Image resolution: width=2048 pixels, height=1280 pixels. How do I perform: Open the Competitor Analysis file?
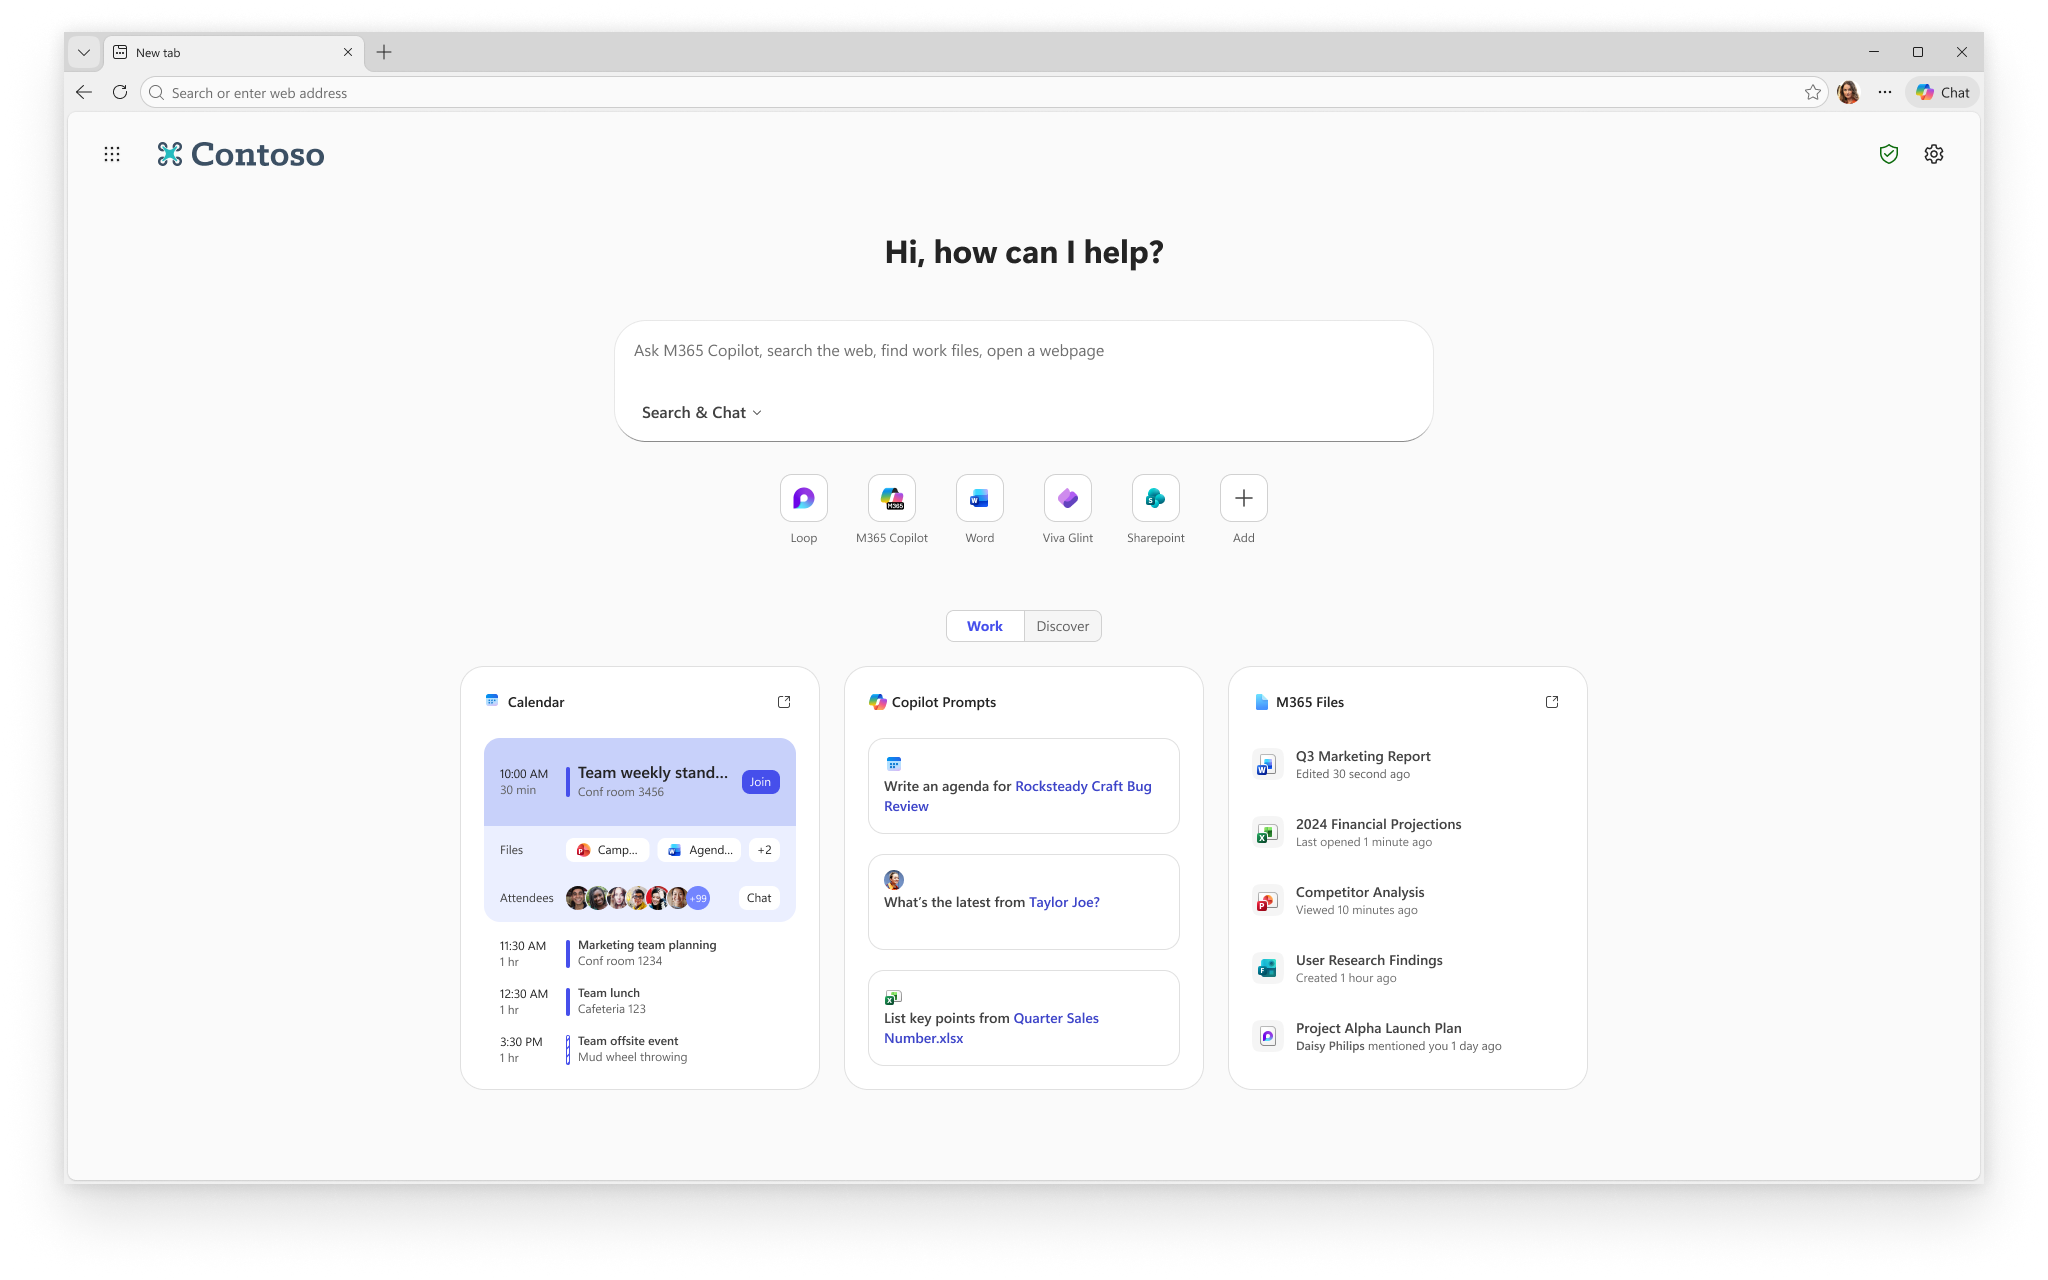pyautogui.click(x=1408, y=900)
